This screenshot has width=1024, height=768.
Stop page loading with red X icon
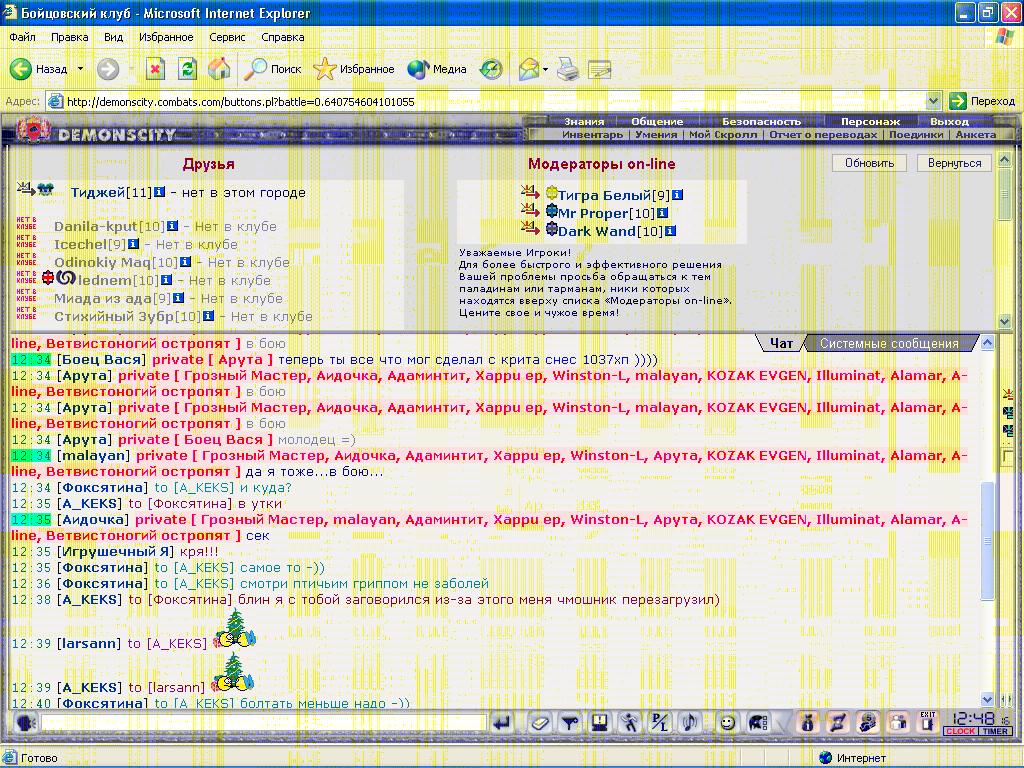click(155, 69)
